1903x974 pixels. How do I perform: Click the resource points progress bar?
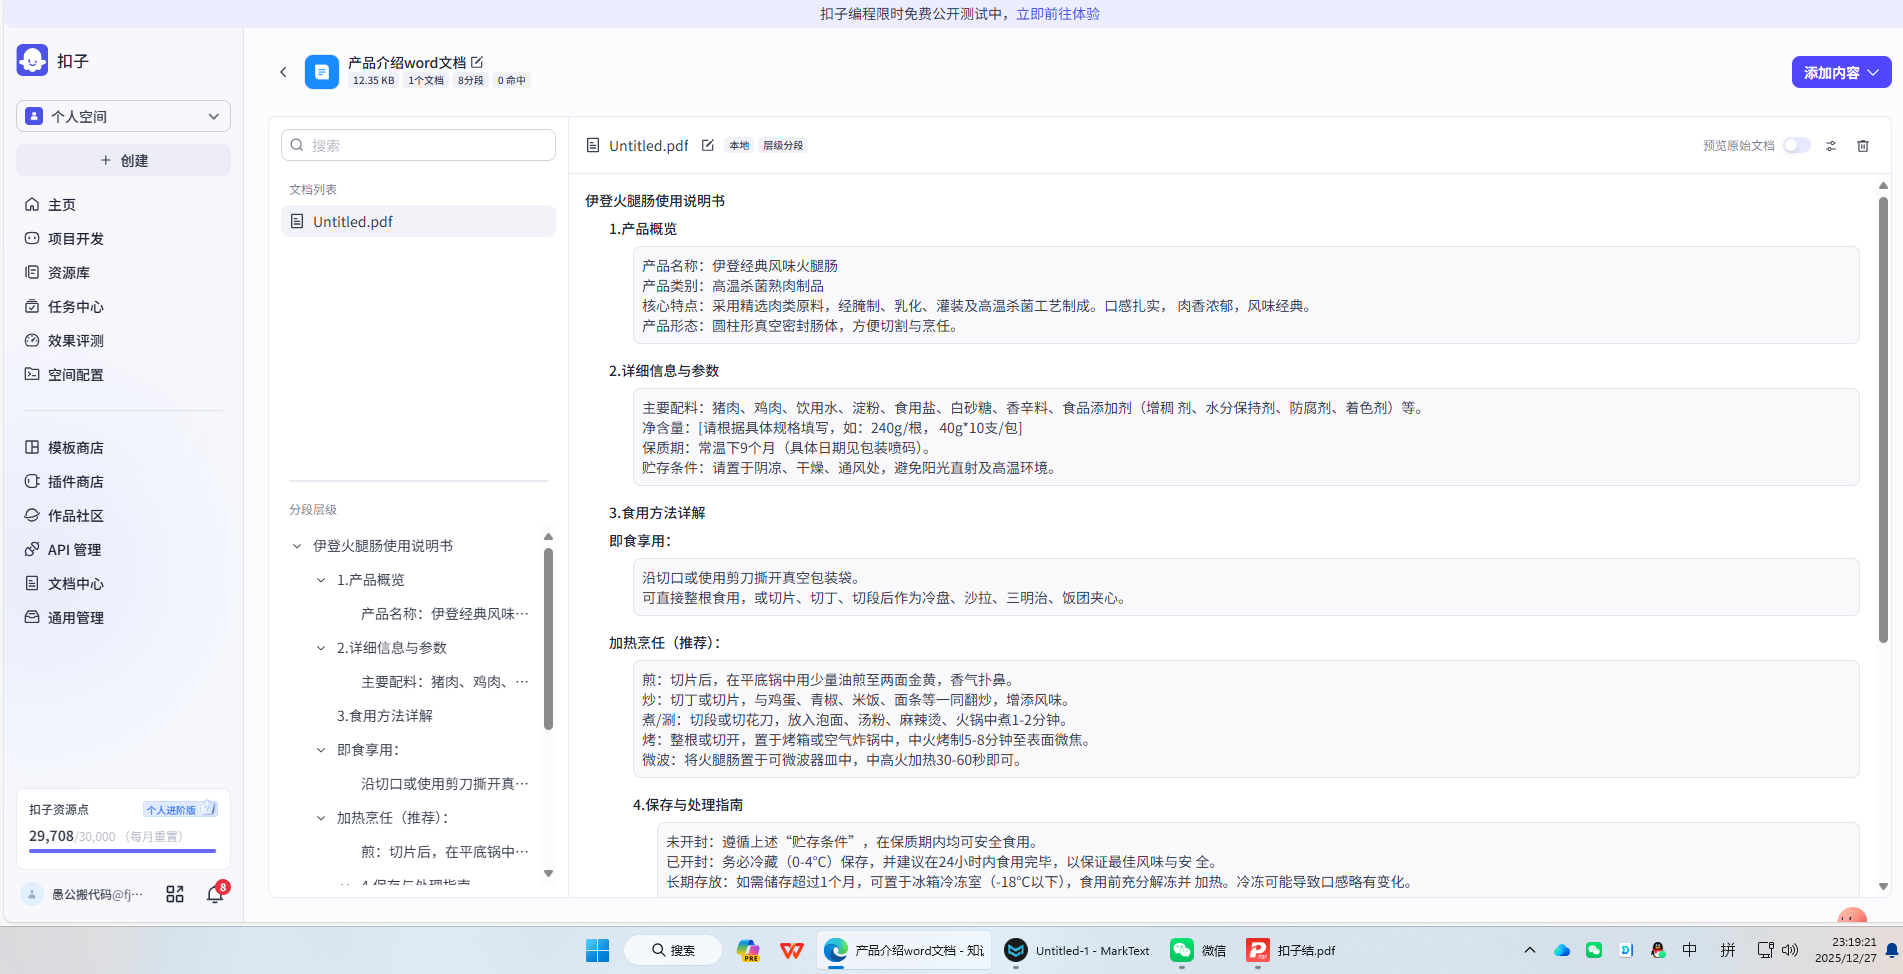click(121, 851)
